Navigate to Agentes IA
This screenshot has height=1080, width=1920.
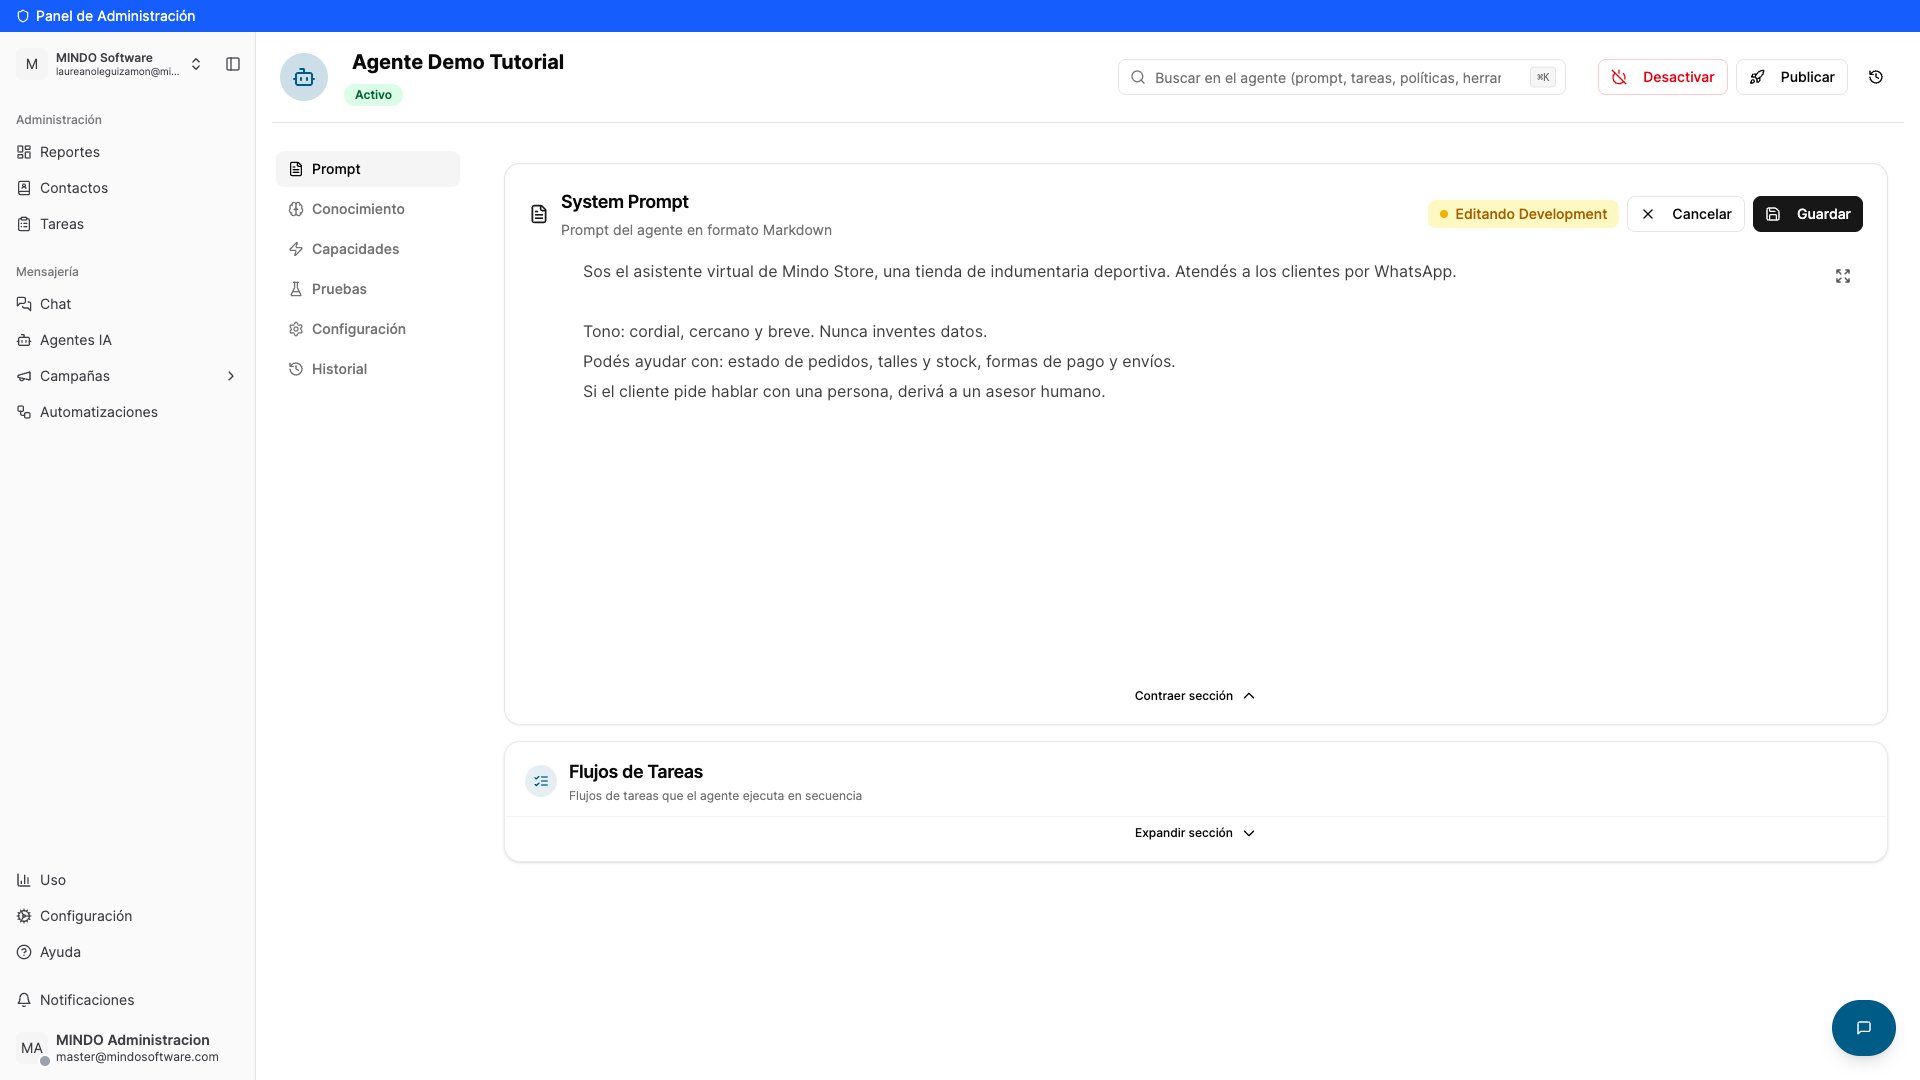(x=128, y=340)
